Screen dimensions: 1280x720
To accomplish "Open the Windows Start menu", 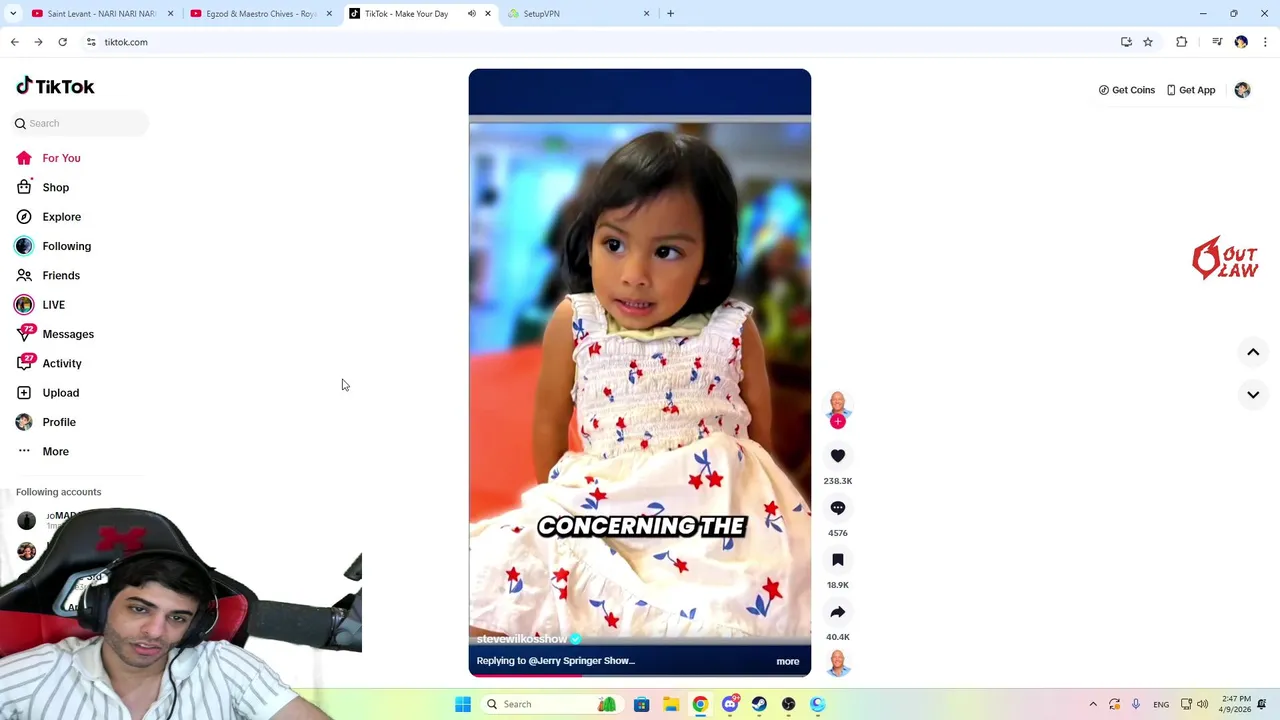I will point(463,704).
